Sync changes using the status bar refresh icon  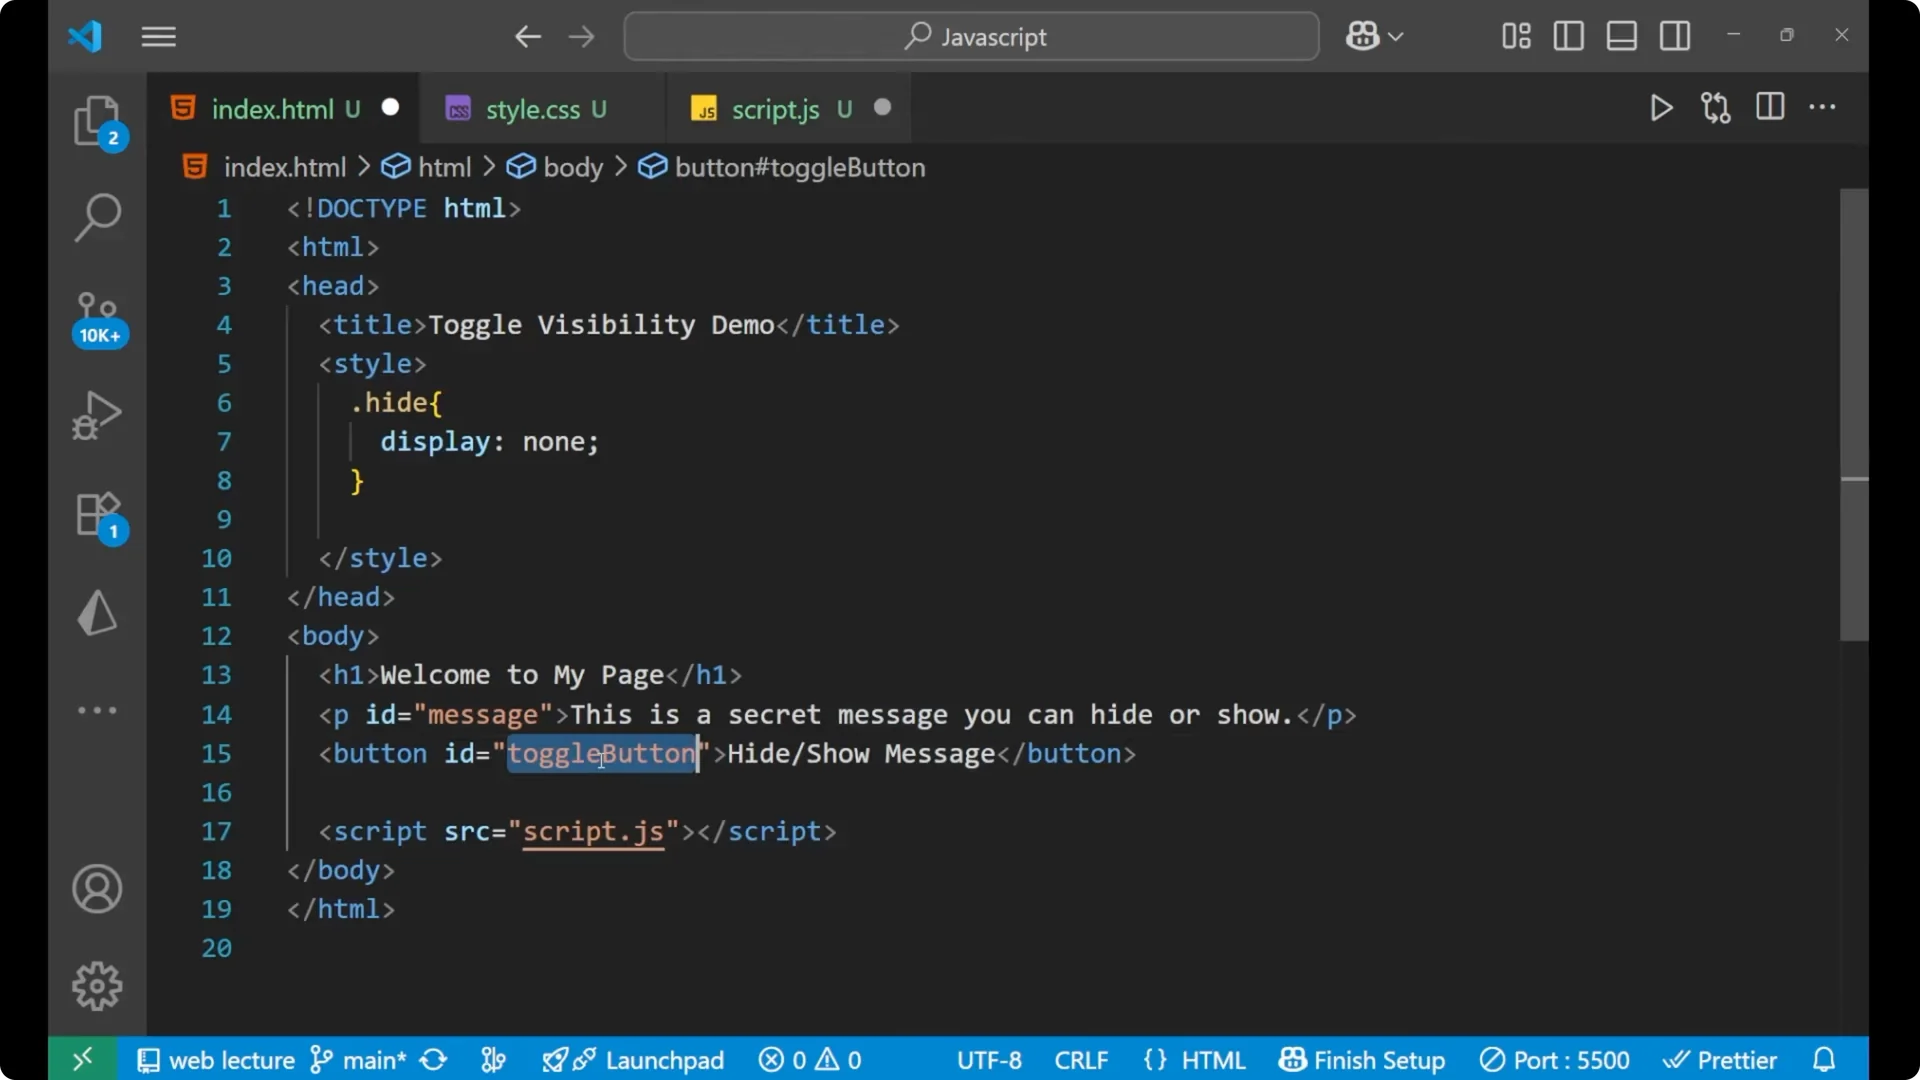[432, 1060]
